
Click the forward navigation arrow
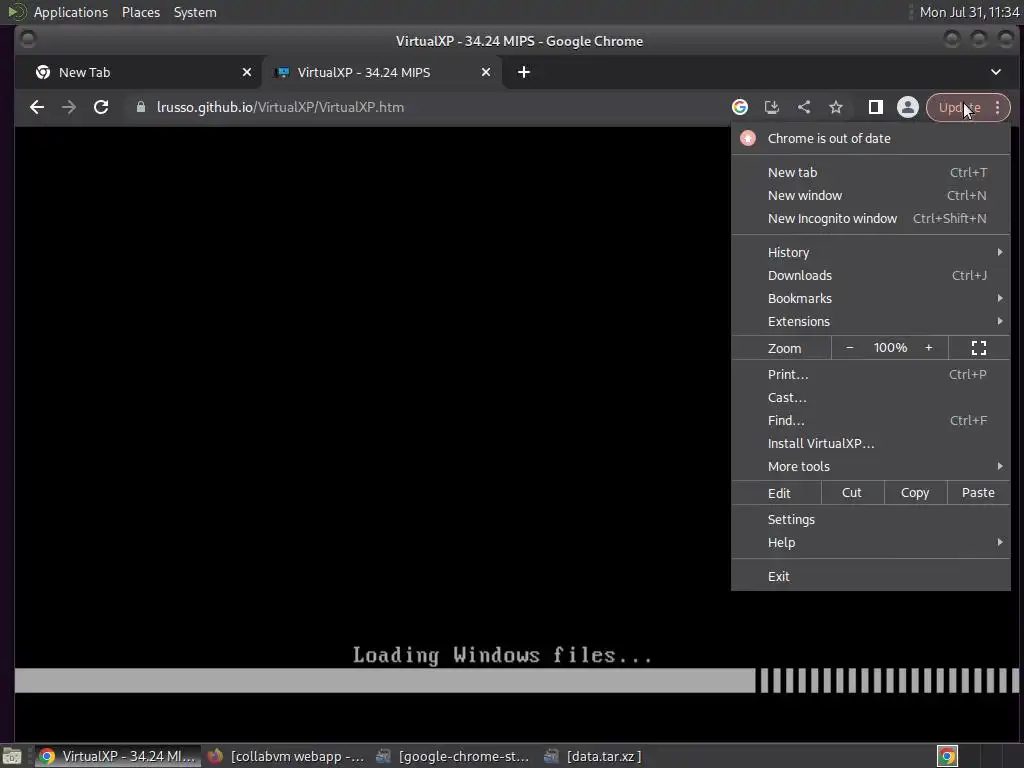(x=69, y=107)
